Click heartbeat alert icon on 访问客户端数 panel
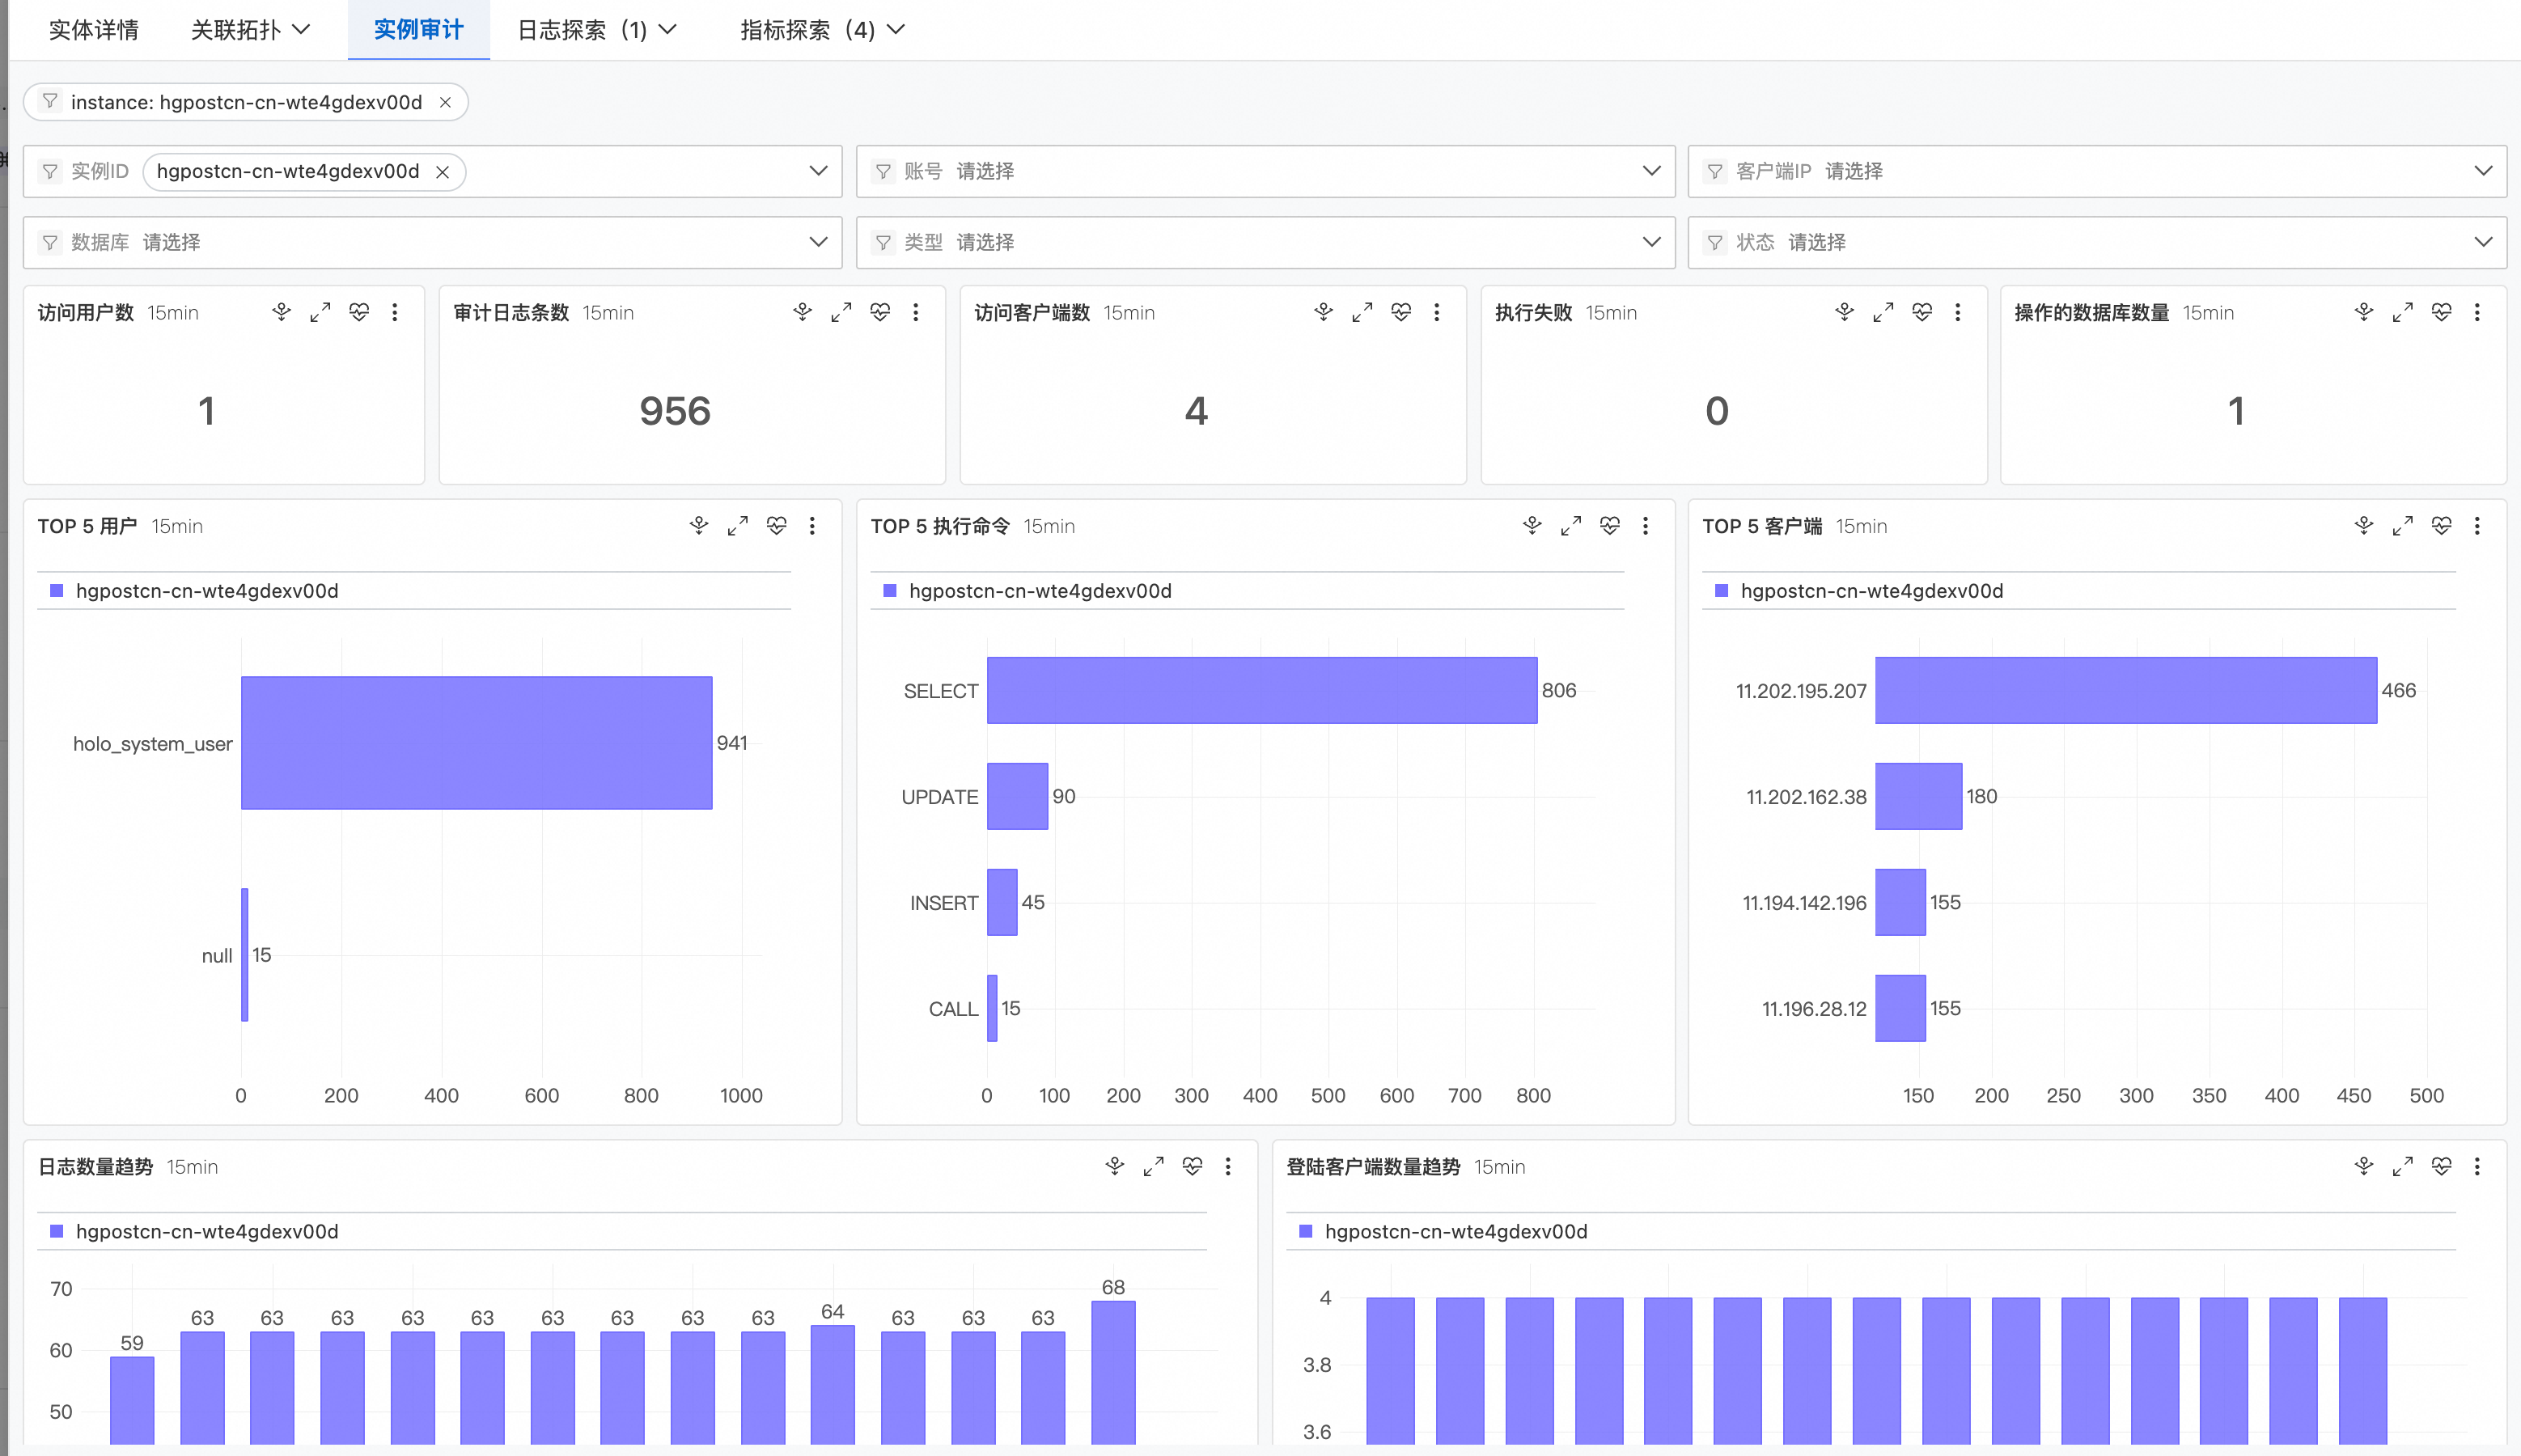 [x=1400, y=313]
